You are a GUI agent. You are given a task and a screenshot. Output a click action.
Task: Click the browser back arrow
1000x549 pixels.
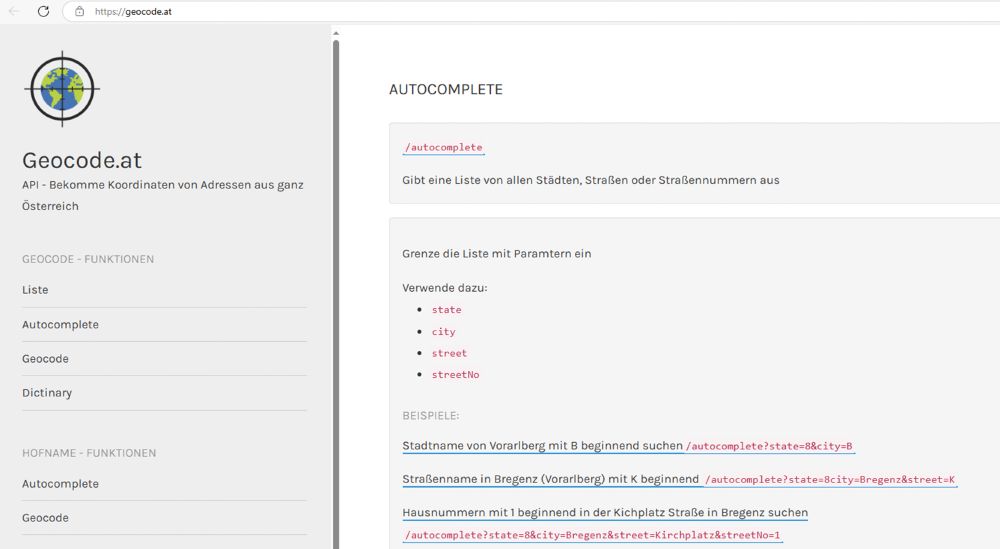coord(14,11)
